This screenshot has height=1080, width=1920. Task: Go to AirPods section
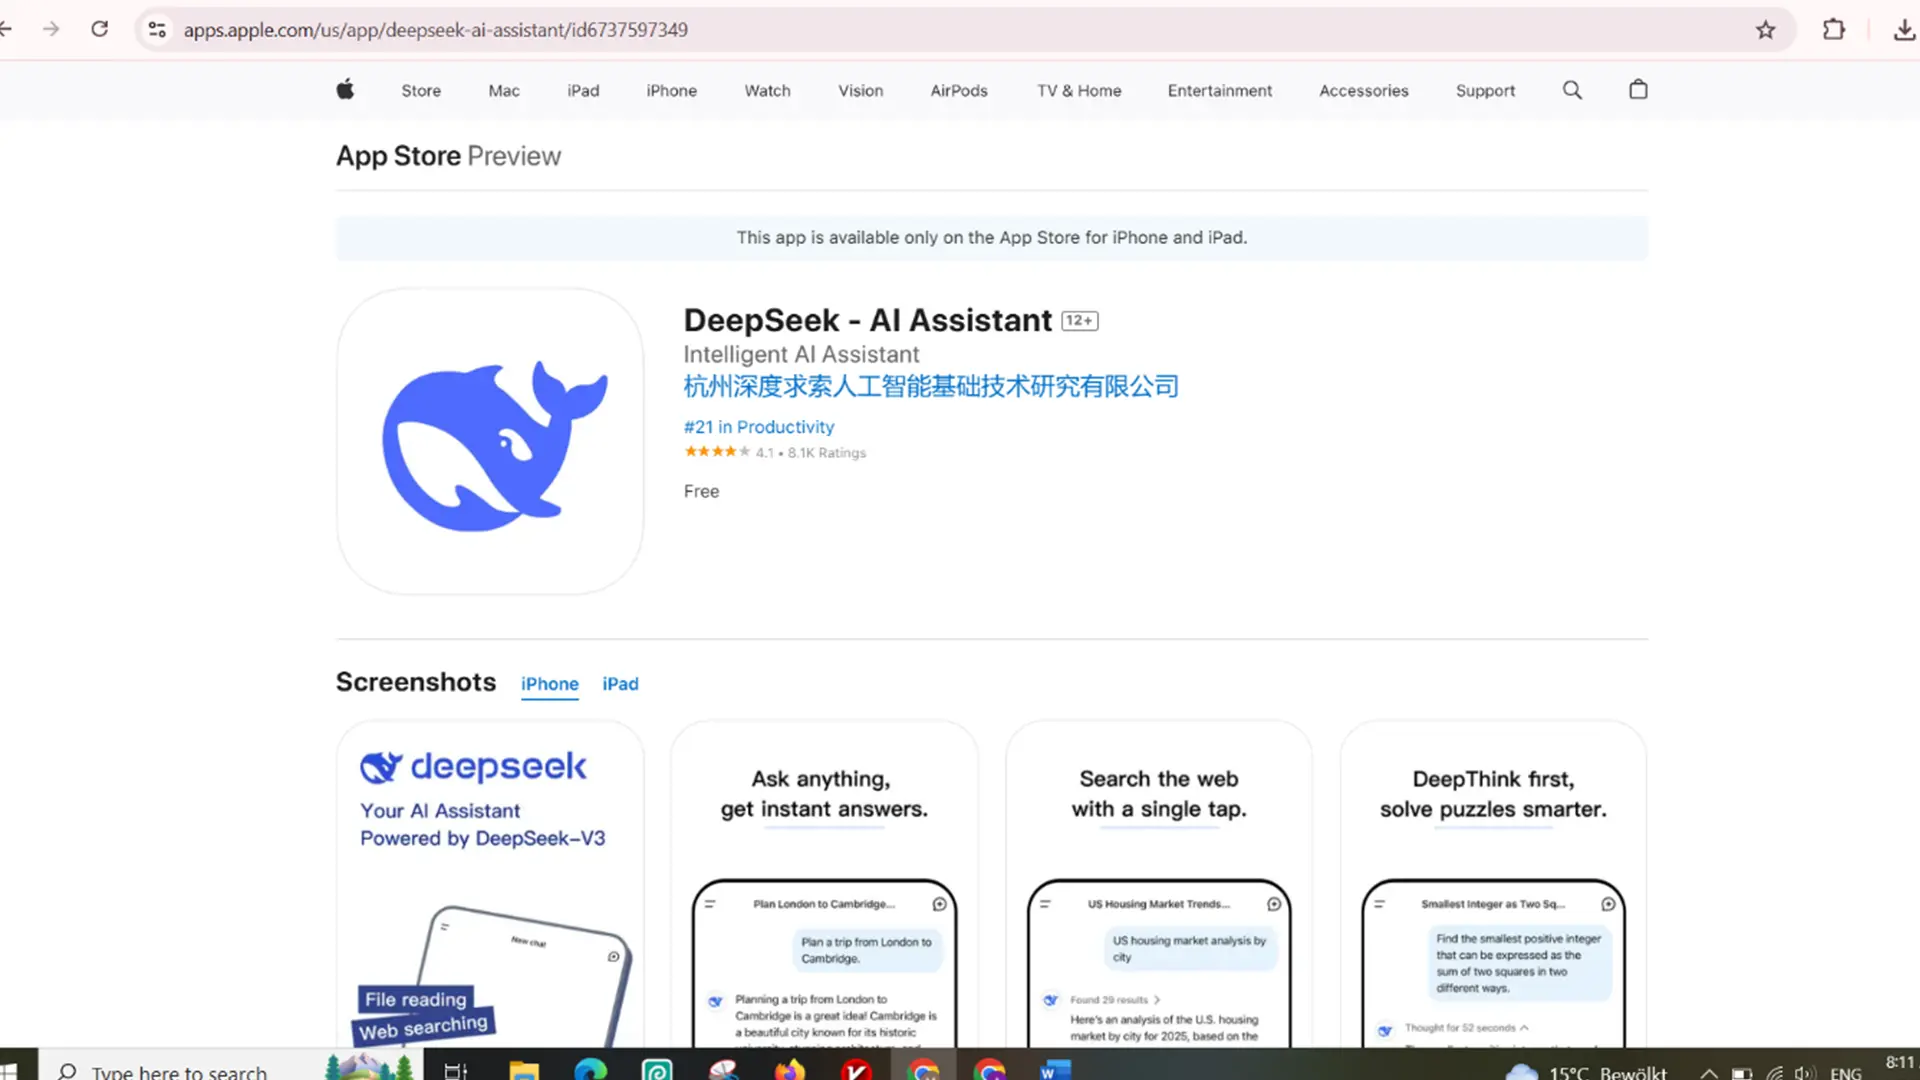[x=959, y=90]
